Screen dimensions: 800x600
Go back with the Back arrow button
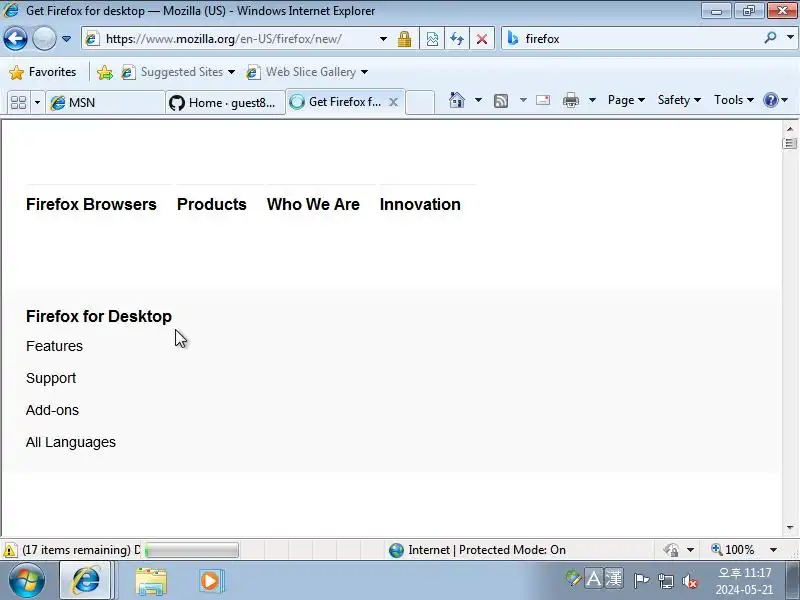(15, 38)
